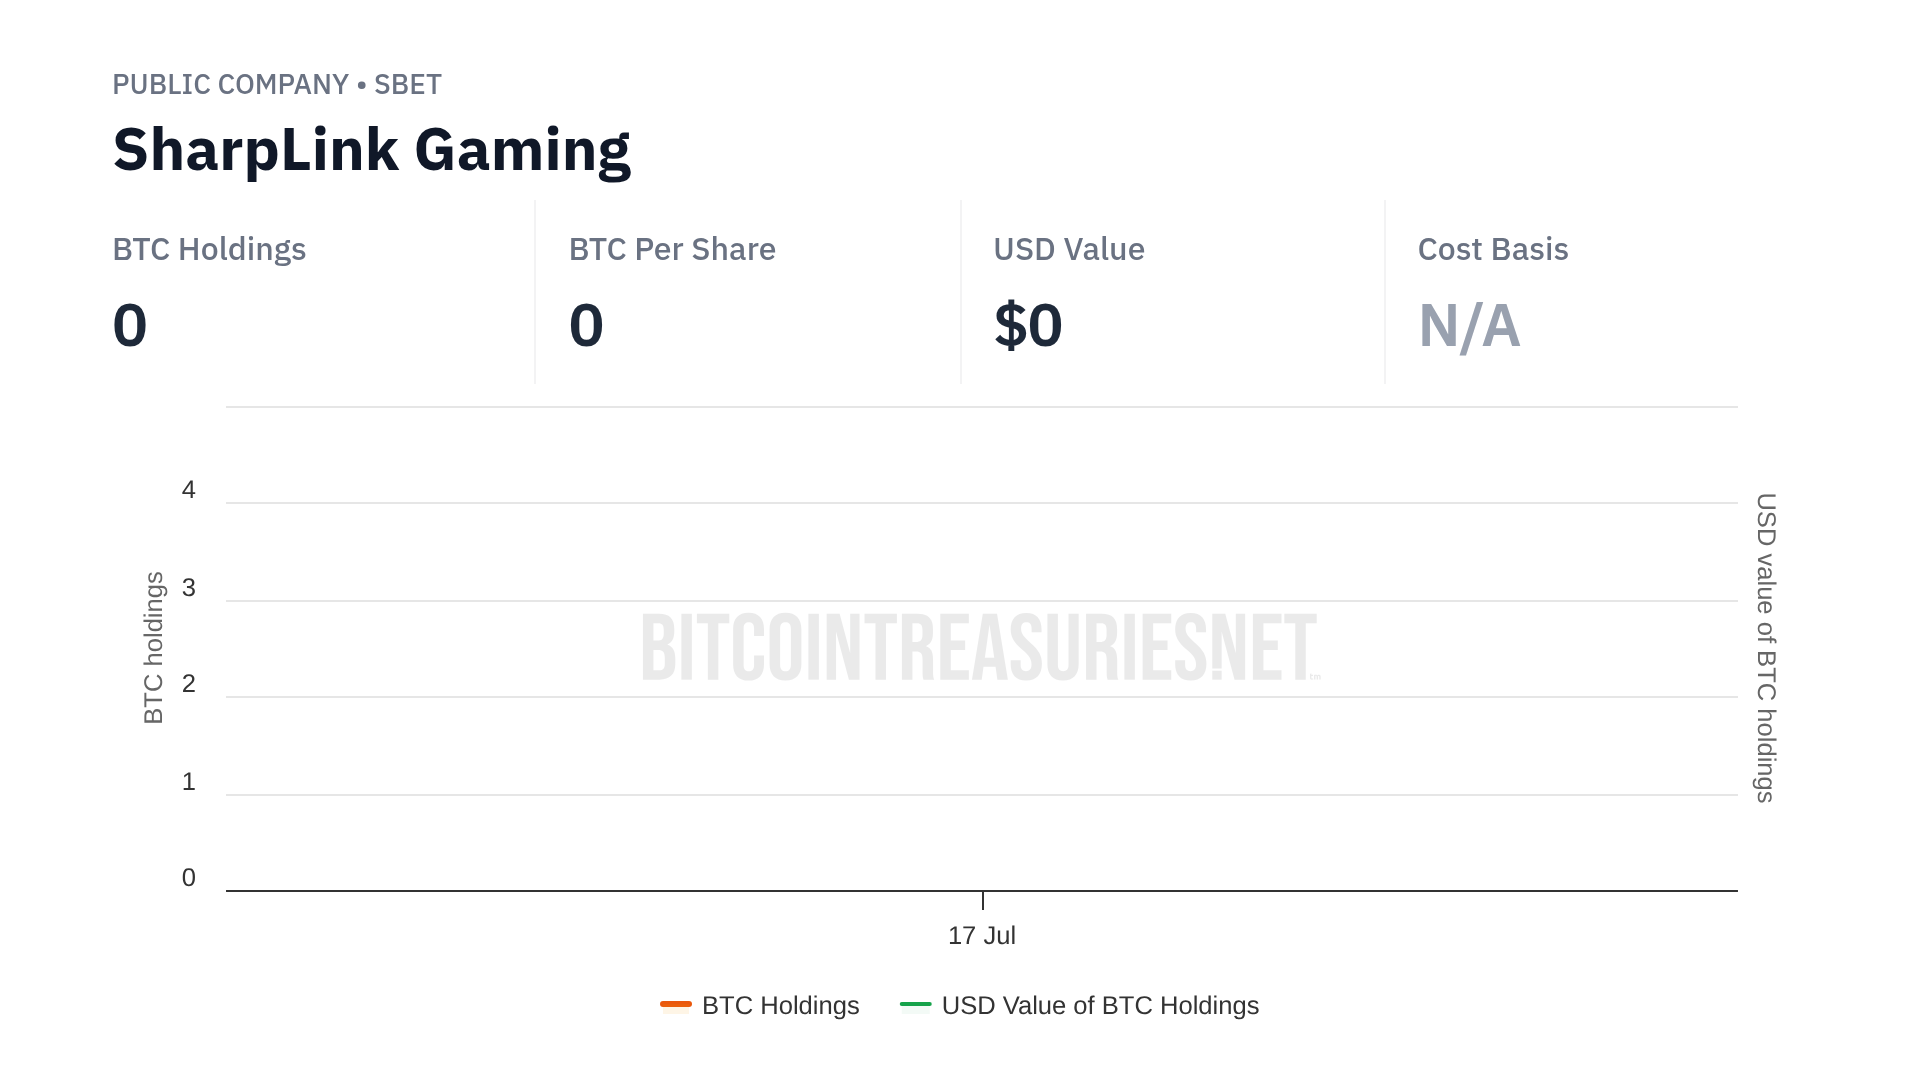The image size is (1920, 1080).
Task: Click the BitcoinTreasuries.net watermark logo
Action: 980,648
